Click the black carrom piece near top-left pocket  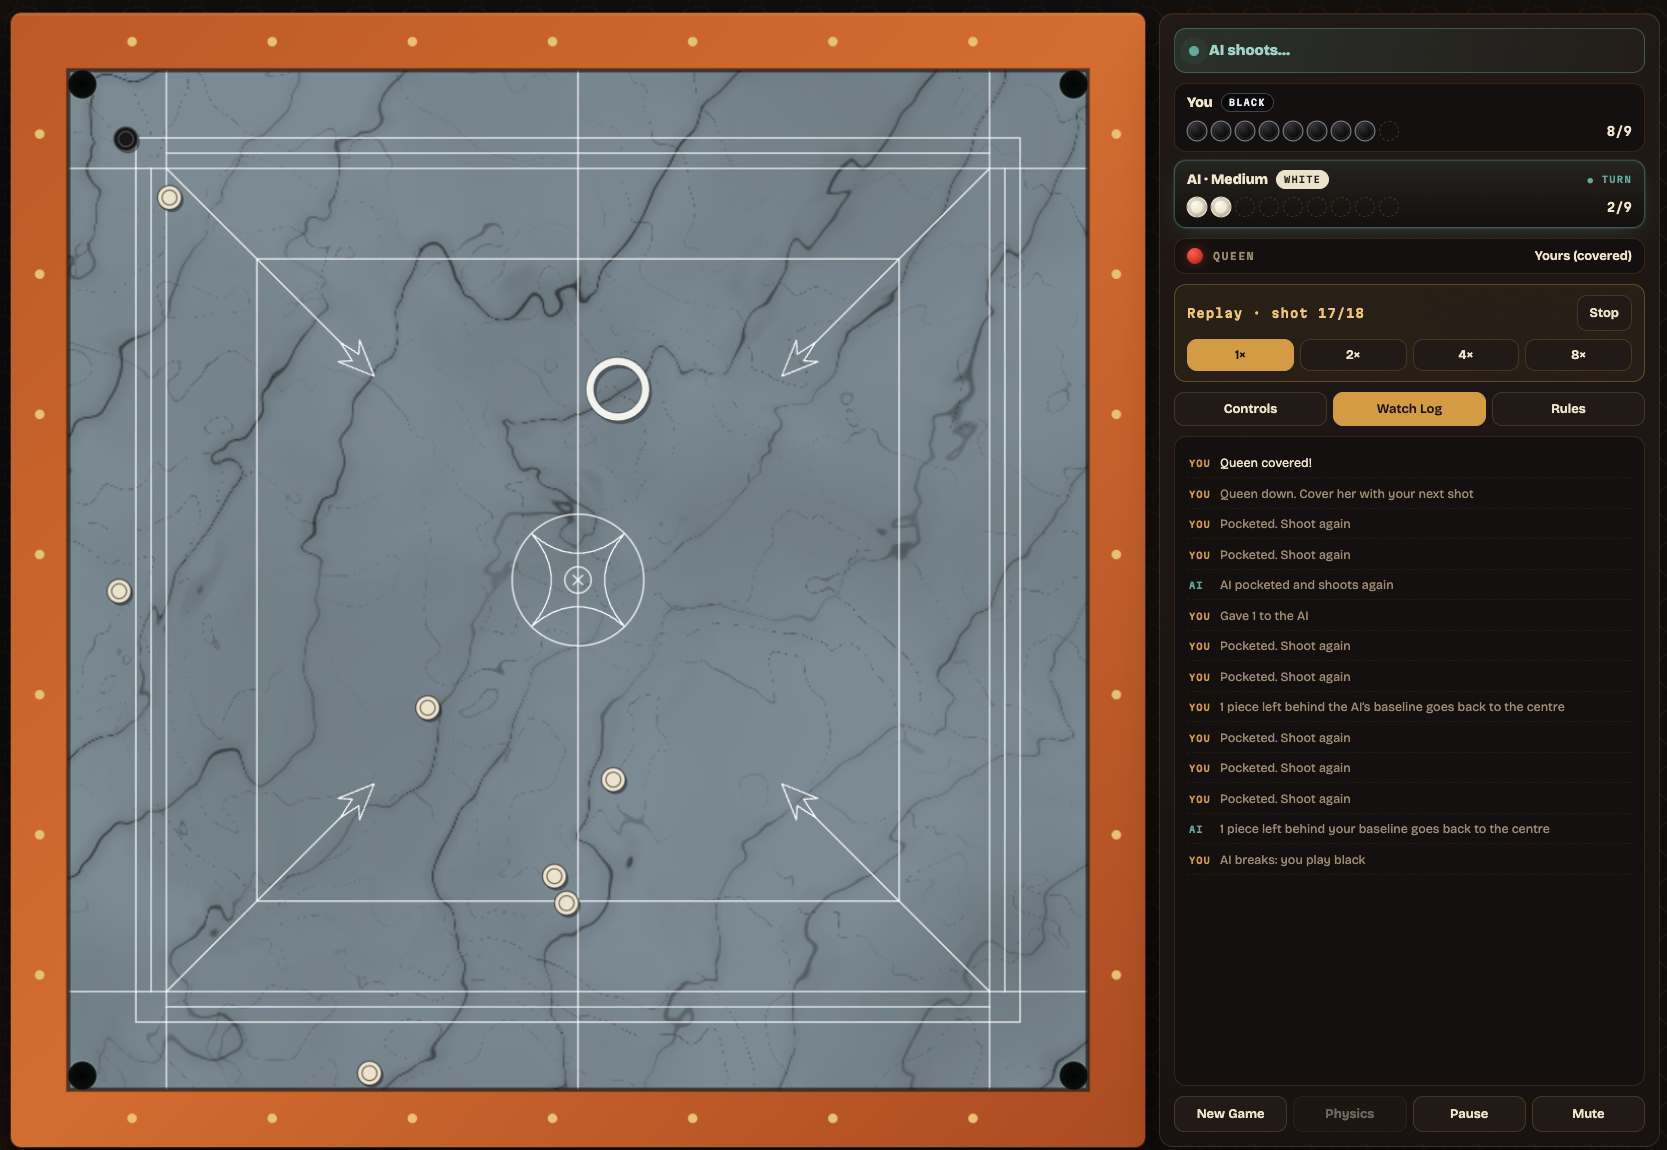(125, 139)
